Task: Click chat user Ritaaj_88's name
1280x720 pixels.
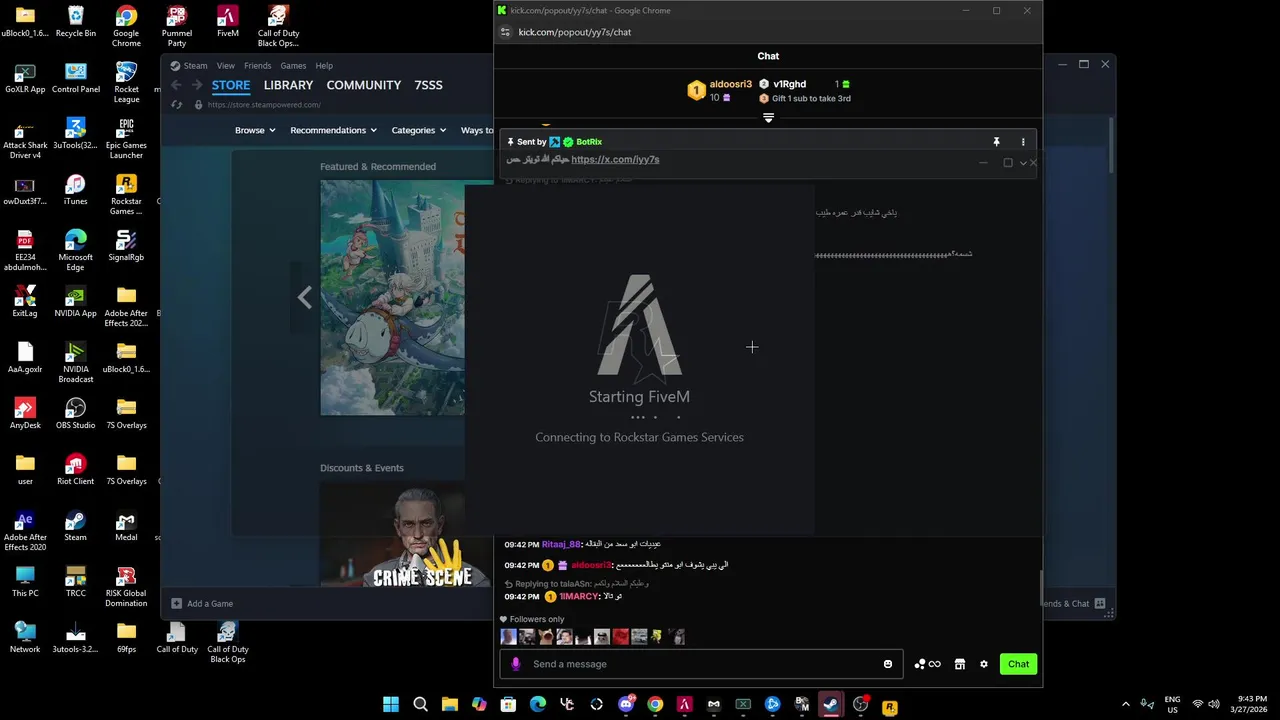Action: click(561, 544)
